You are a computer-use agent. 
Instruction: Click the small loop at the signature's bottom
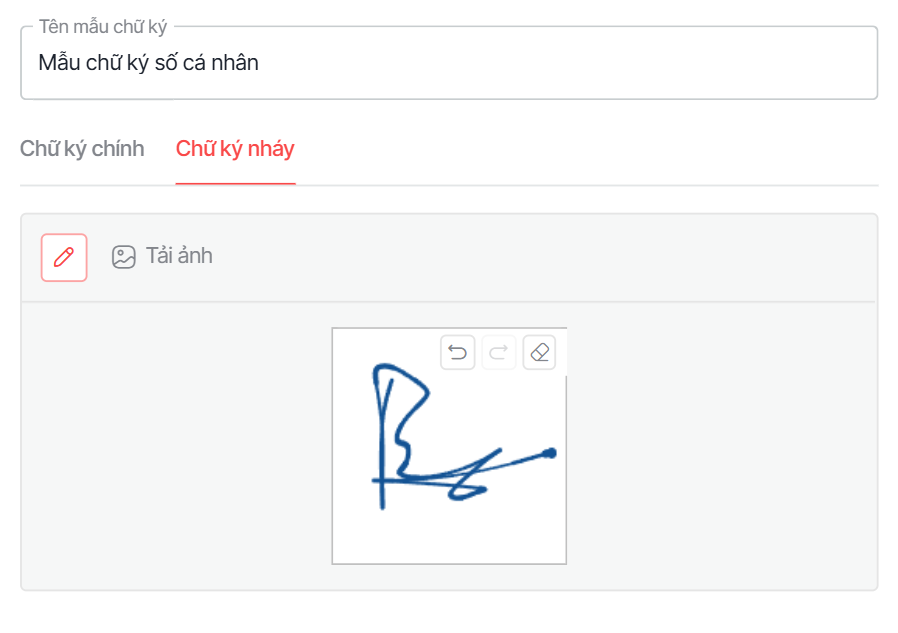tap(467, 492)
